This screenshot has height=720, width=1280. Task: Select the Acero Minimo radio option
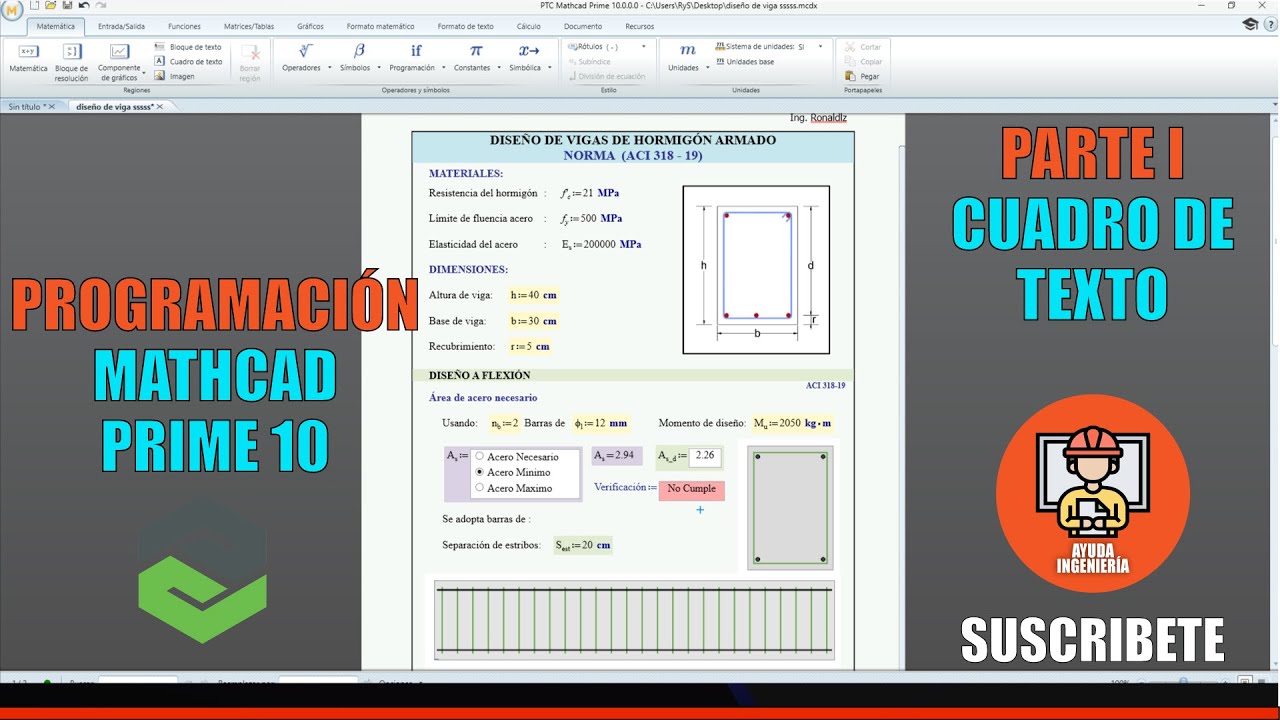(479, 471)
